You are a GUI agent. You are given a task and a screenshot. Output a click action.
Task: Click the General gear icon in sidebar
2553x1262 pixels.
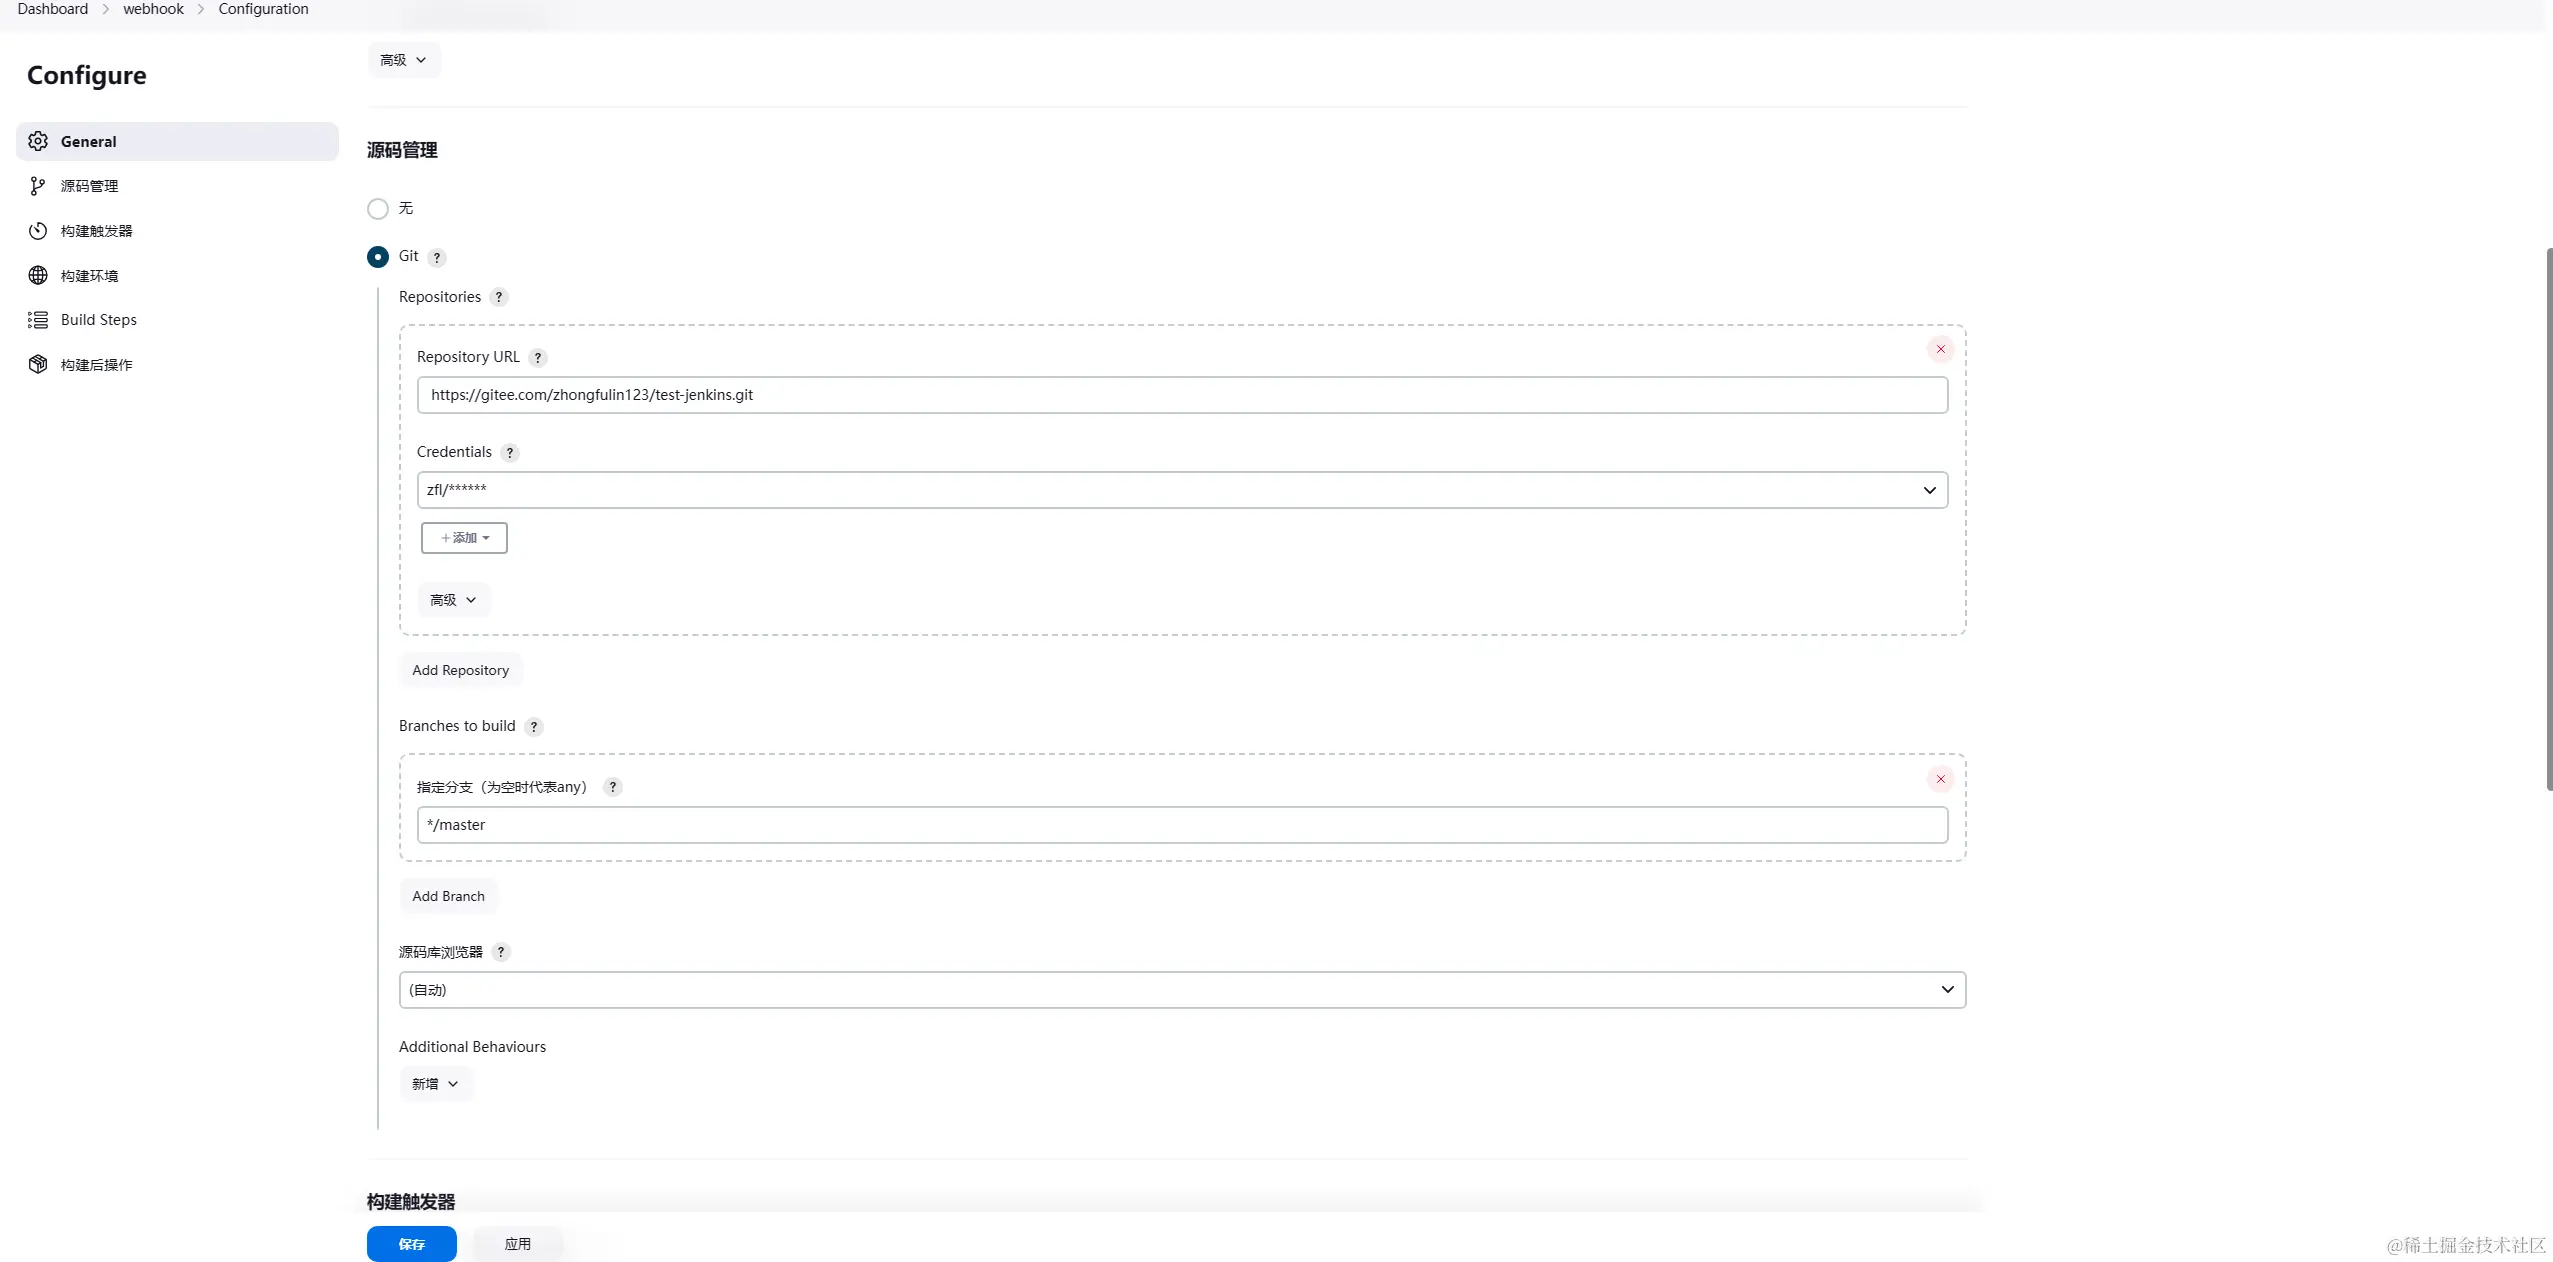click(38, 141)
